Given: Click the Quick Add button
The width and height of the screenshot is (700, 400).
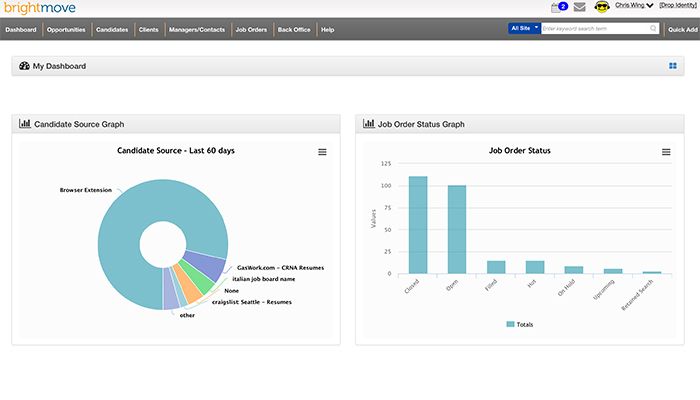Looking at the screenshot, I should tap(681, 30).
